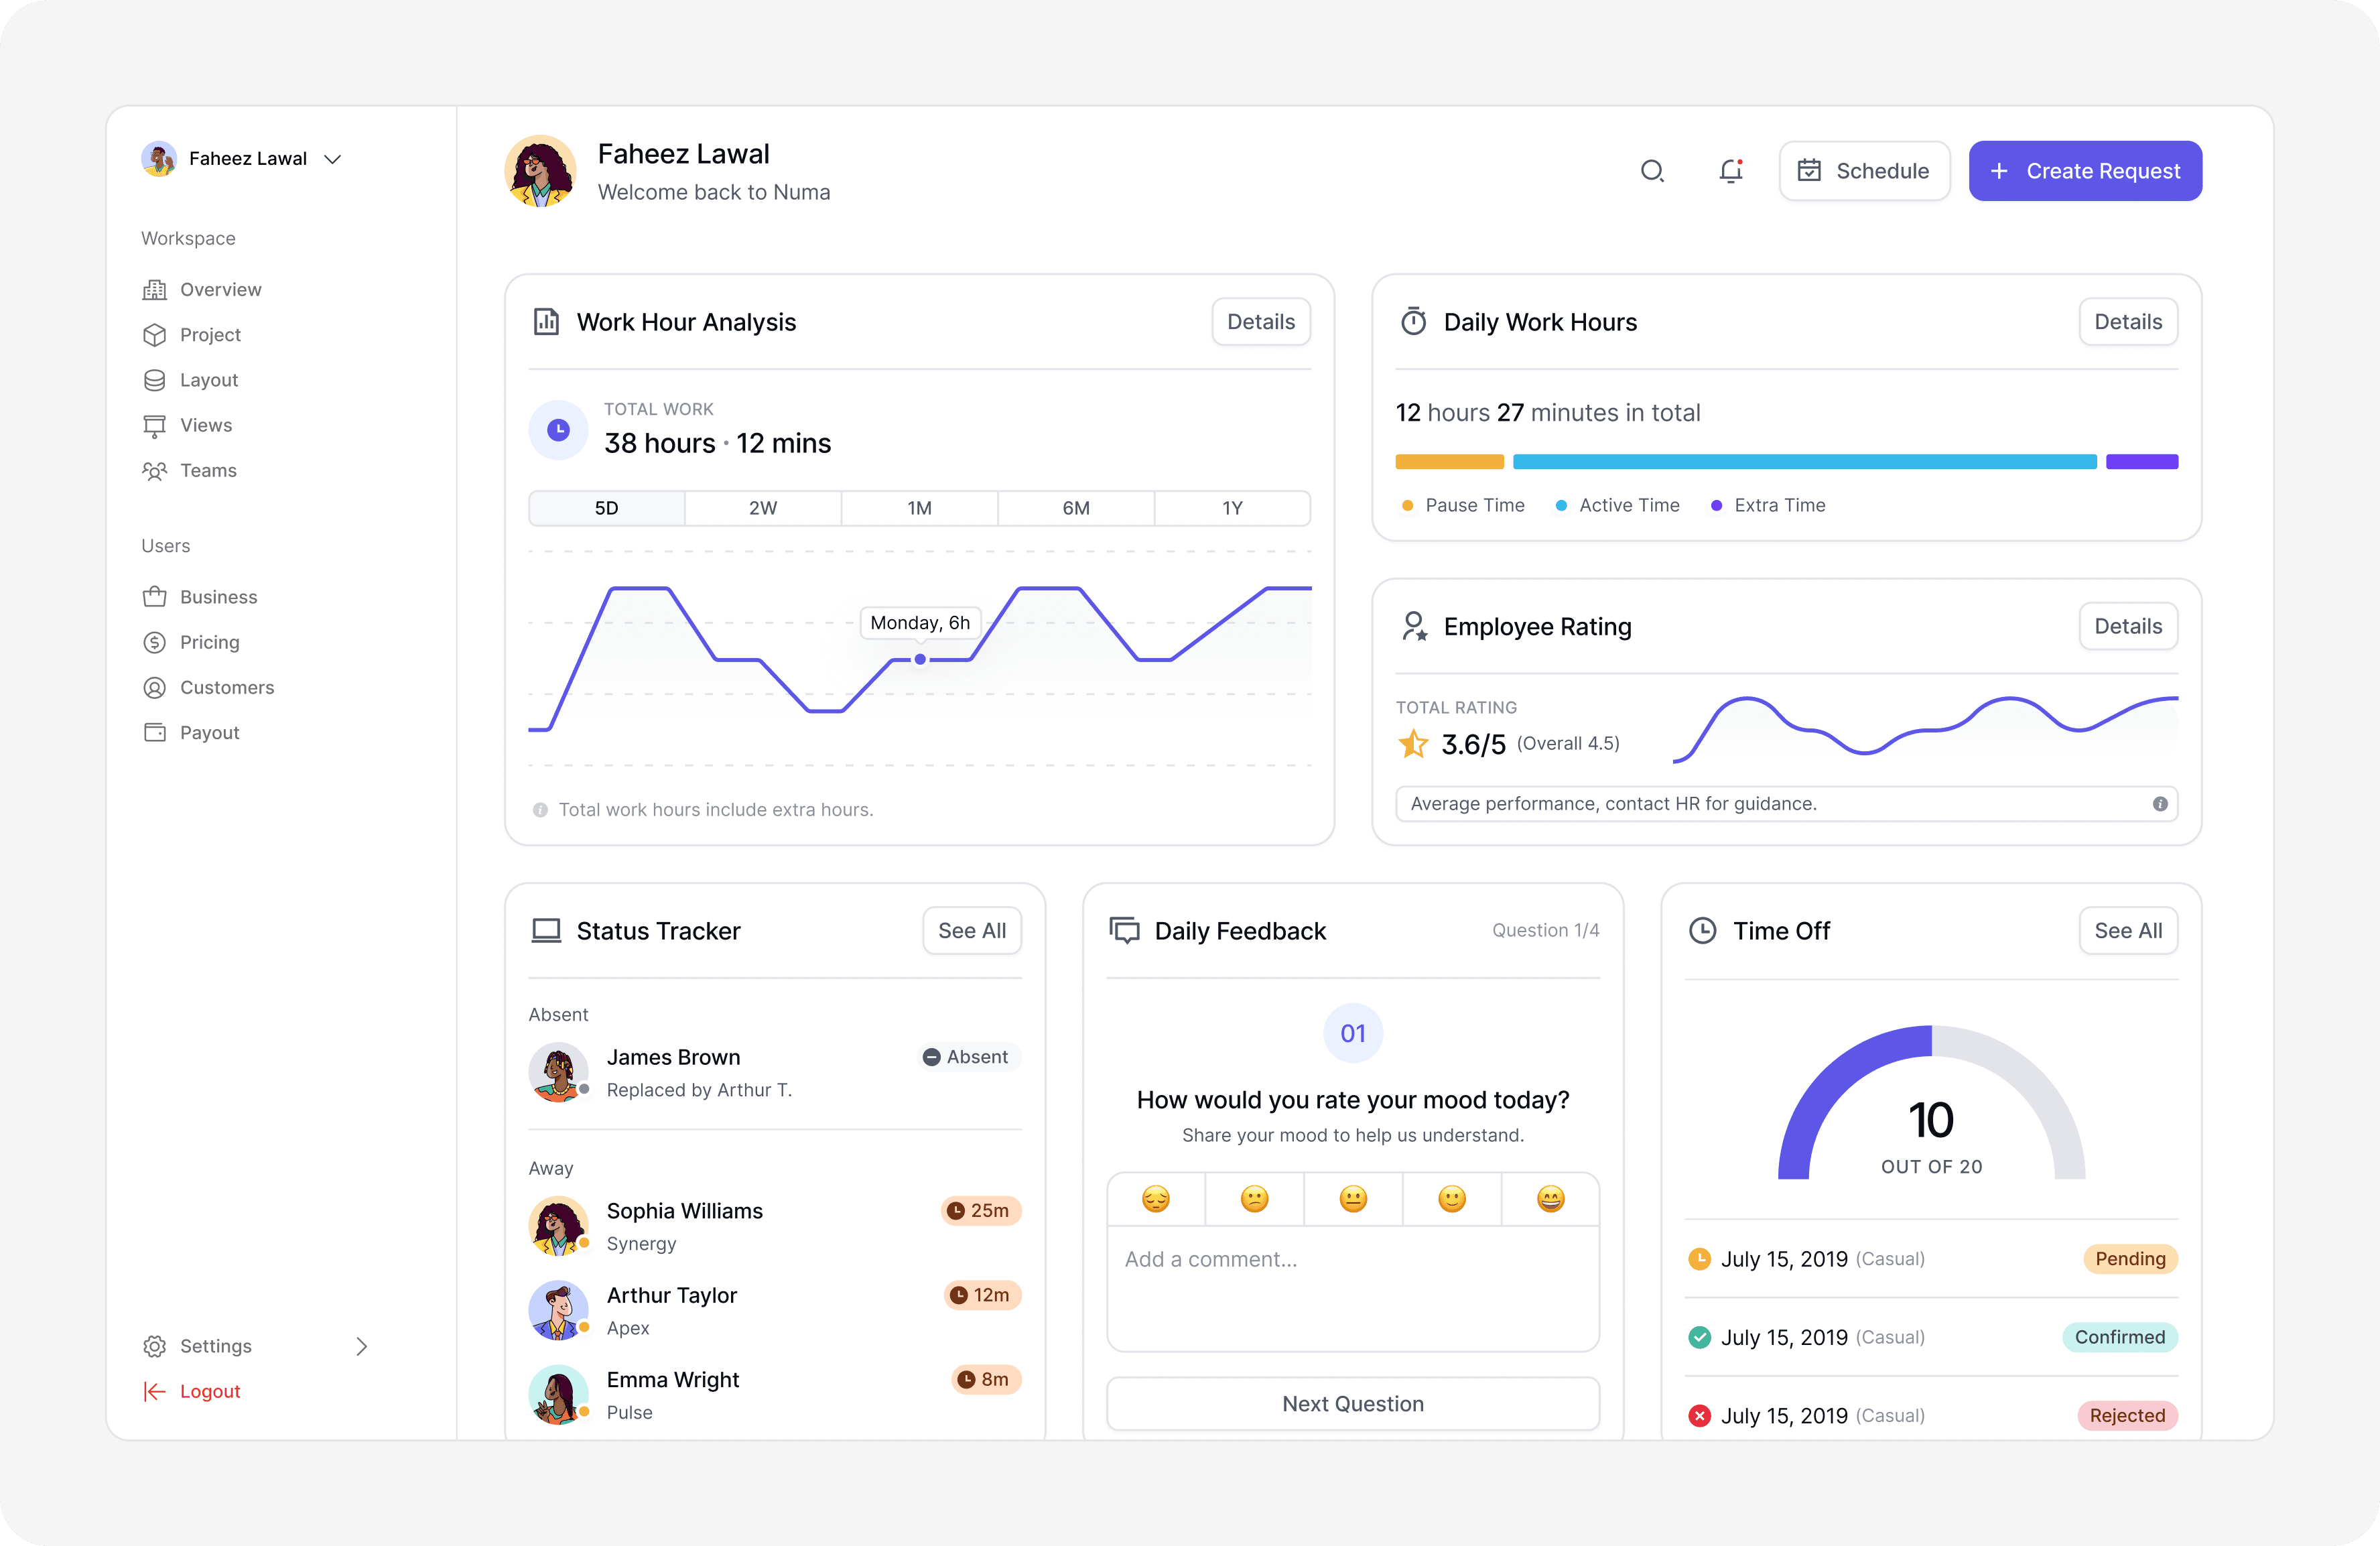Screen dimensions: 2380x1546
Task: Click the Layout stack icon
Action: click(154, 380)
